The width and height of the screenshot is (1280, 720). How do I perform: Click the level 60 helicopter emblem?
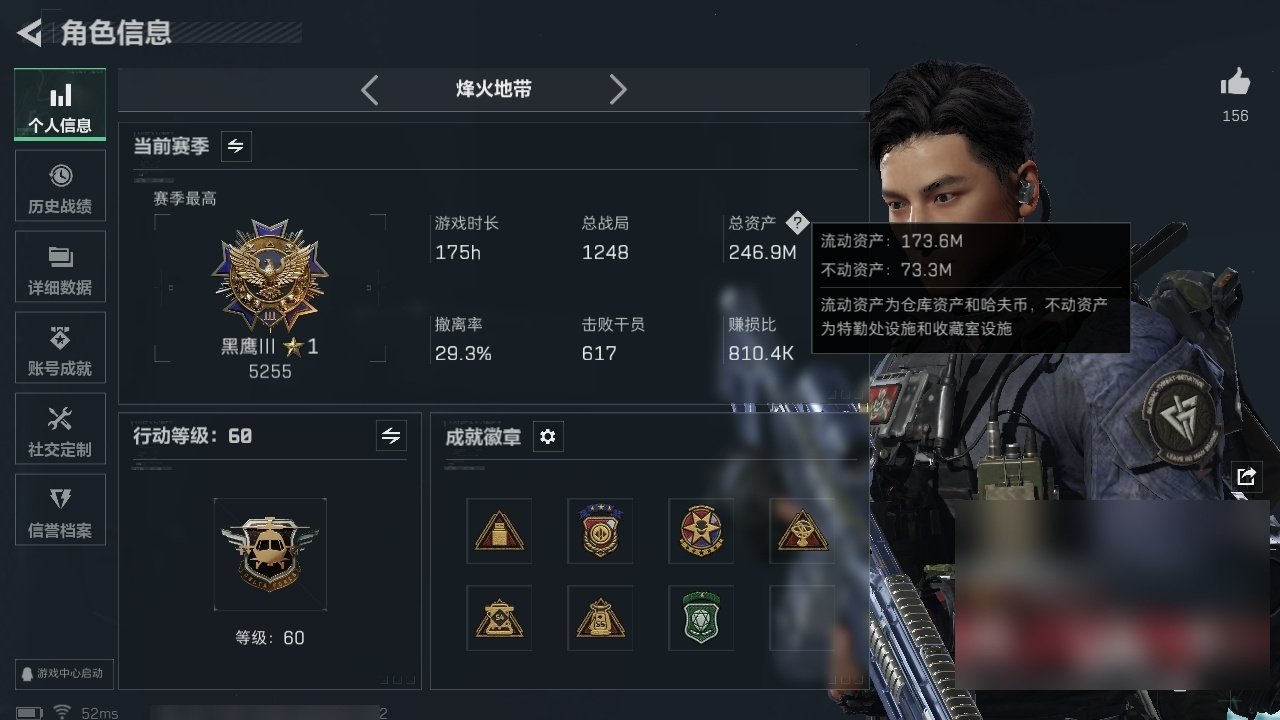coord(270,553)
